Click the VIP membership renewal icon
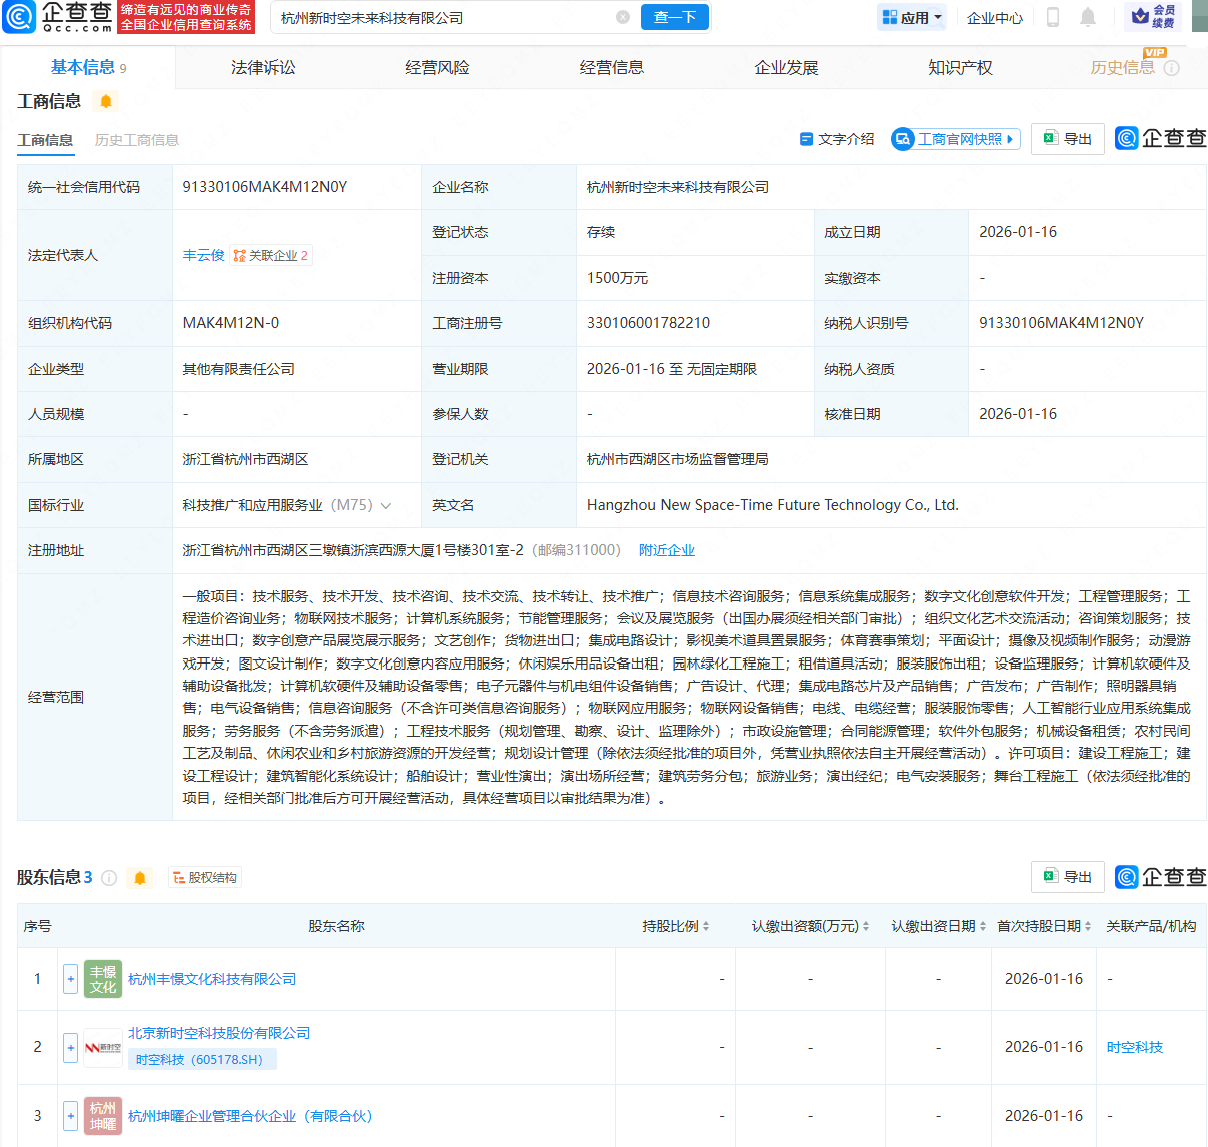 pos(1153,17)
